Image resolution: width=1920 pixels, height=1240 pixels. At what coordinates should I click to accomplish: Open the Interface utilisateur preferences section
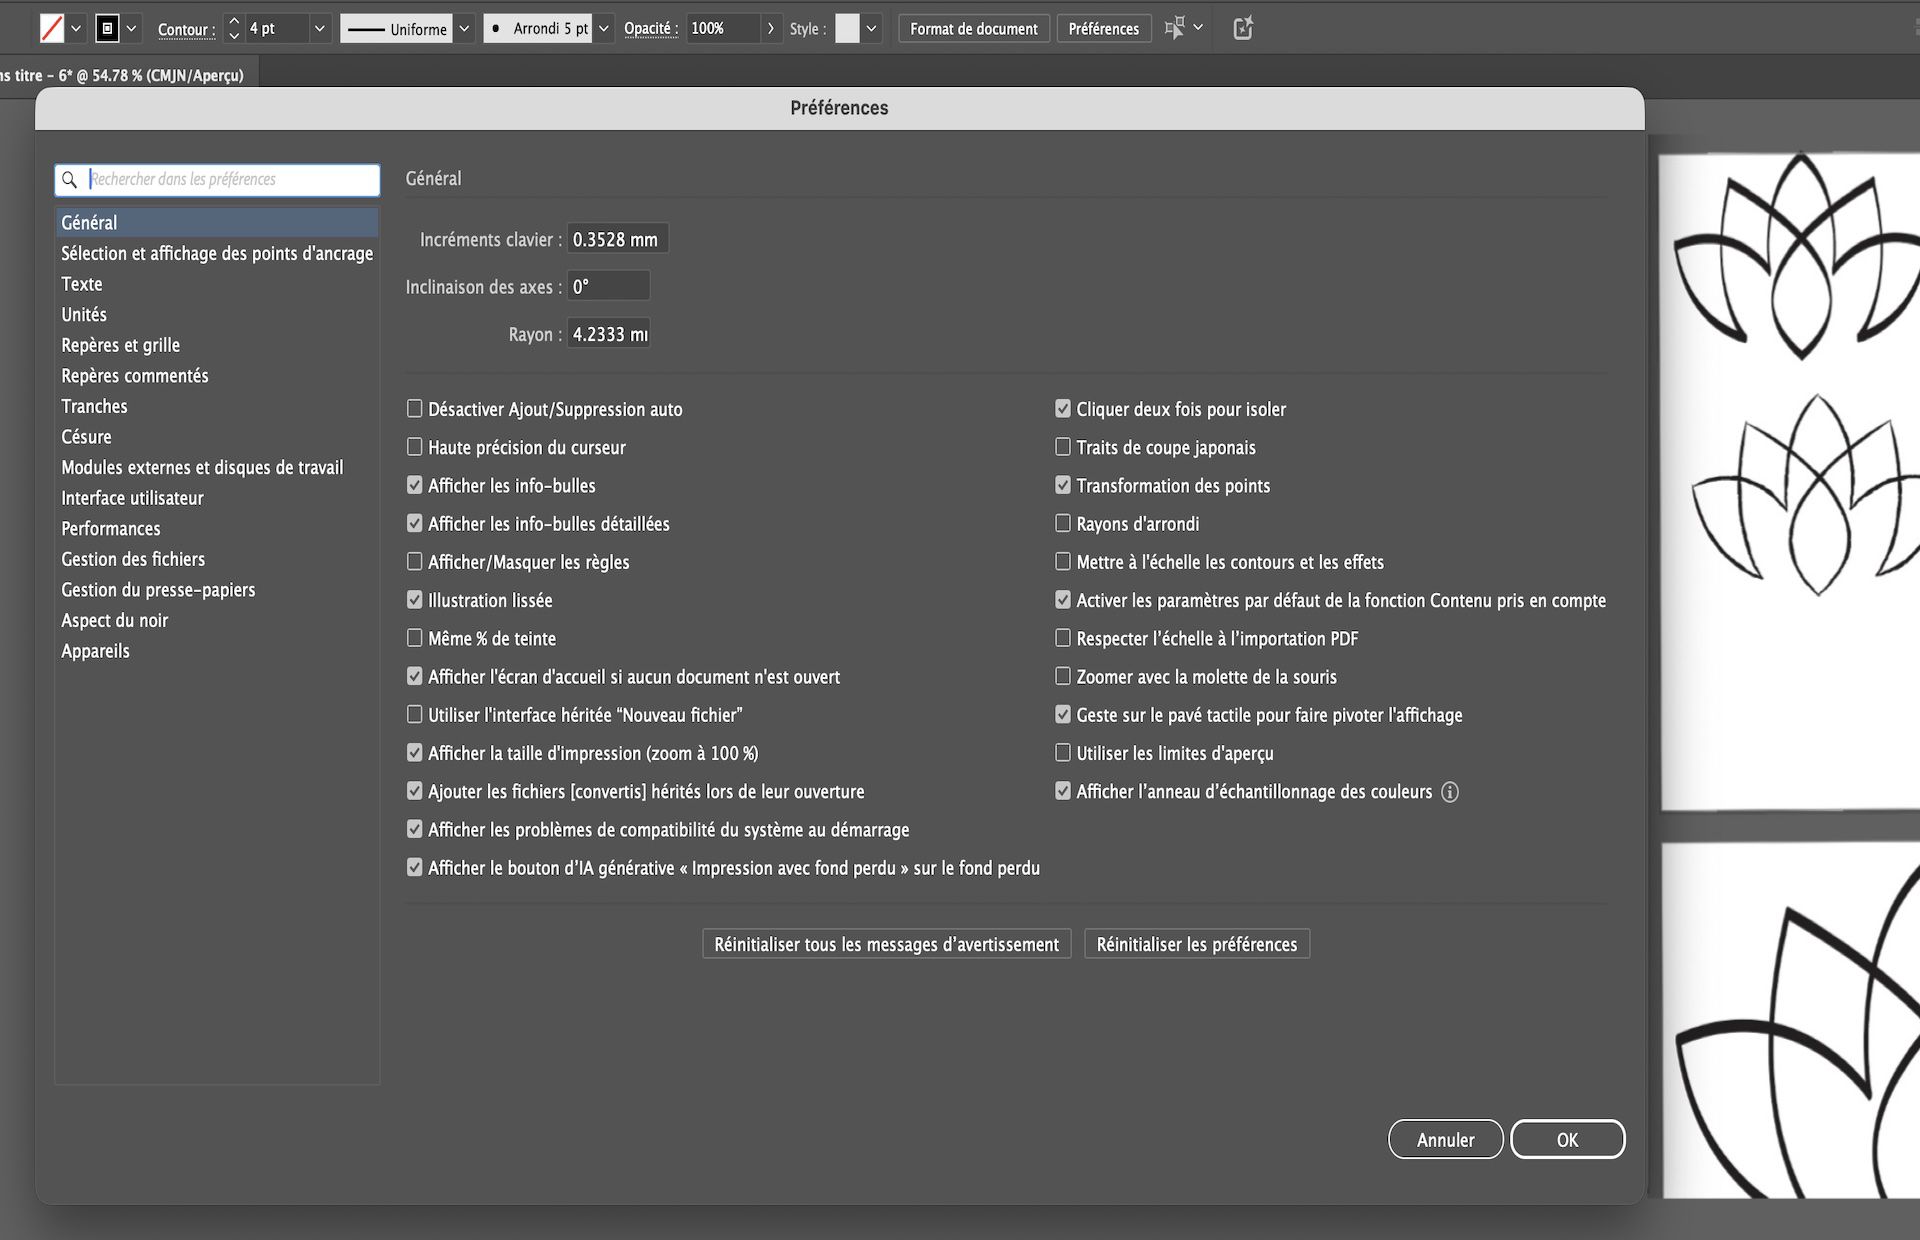point(132,497)
